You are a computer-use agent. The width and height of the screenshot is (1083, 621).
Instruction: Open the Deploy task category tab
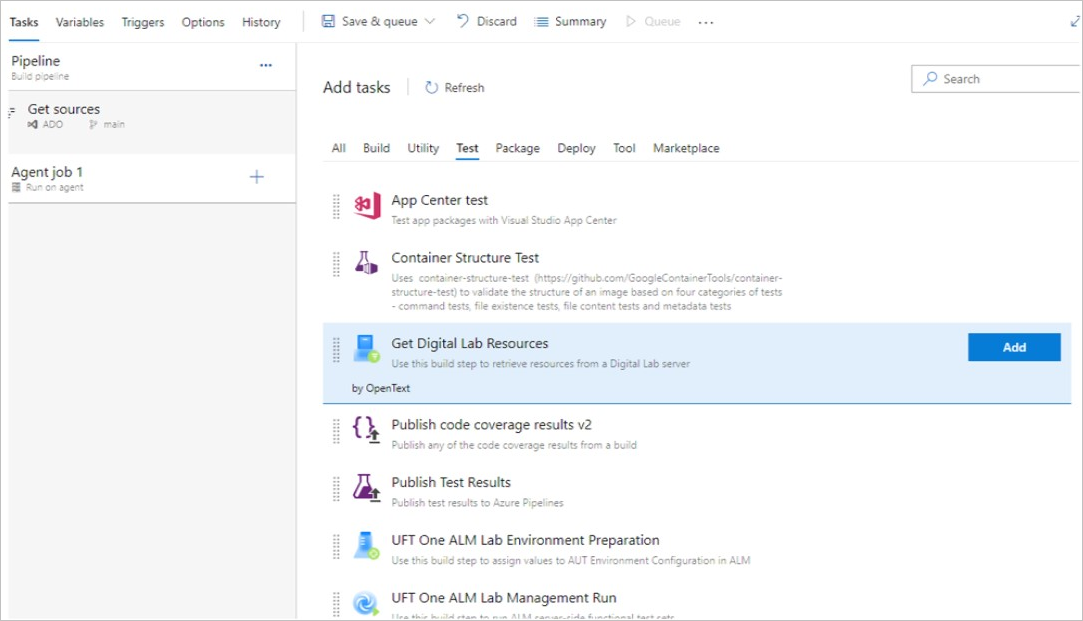(x=576, y=148)
